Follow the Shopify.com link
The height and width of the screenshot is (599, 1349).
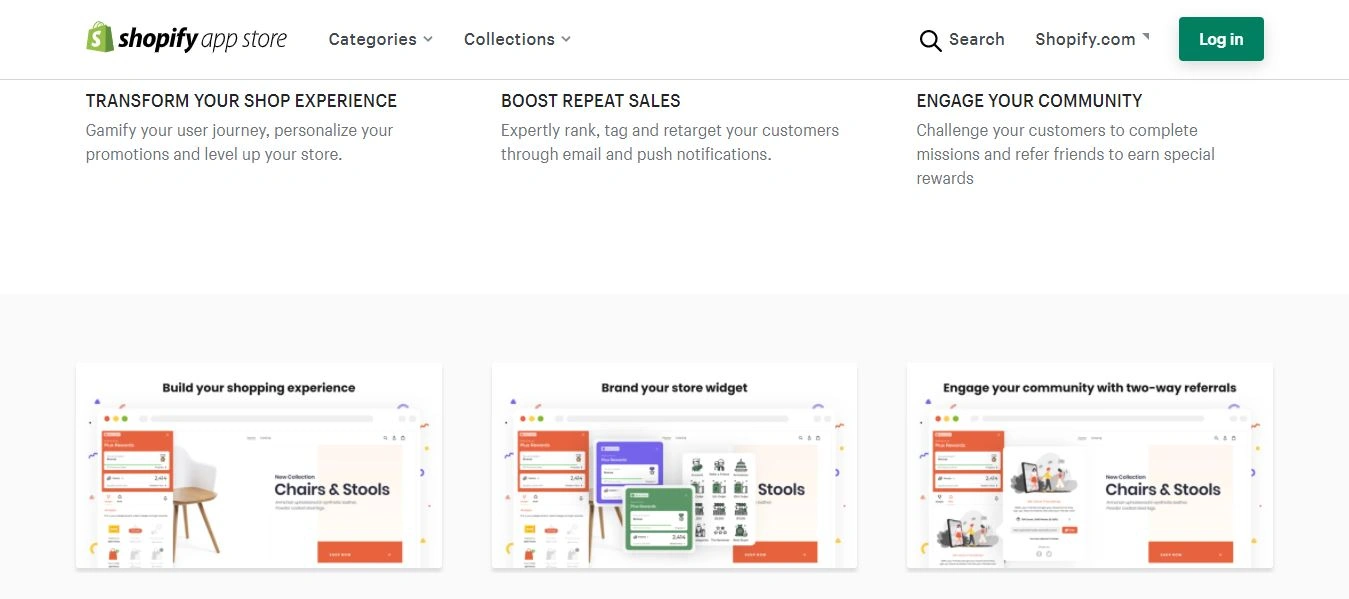(x=1085, y=39)
